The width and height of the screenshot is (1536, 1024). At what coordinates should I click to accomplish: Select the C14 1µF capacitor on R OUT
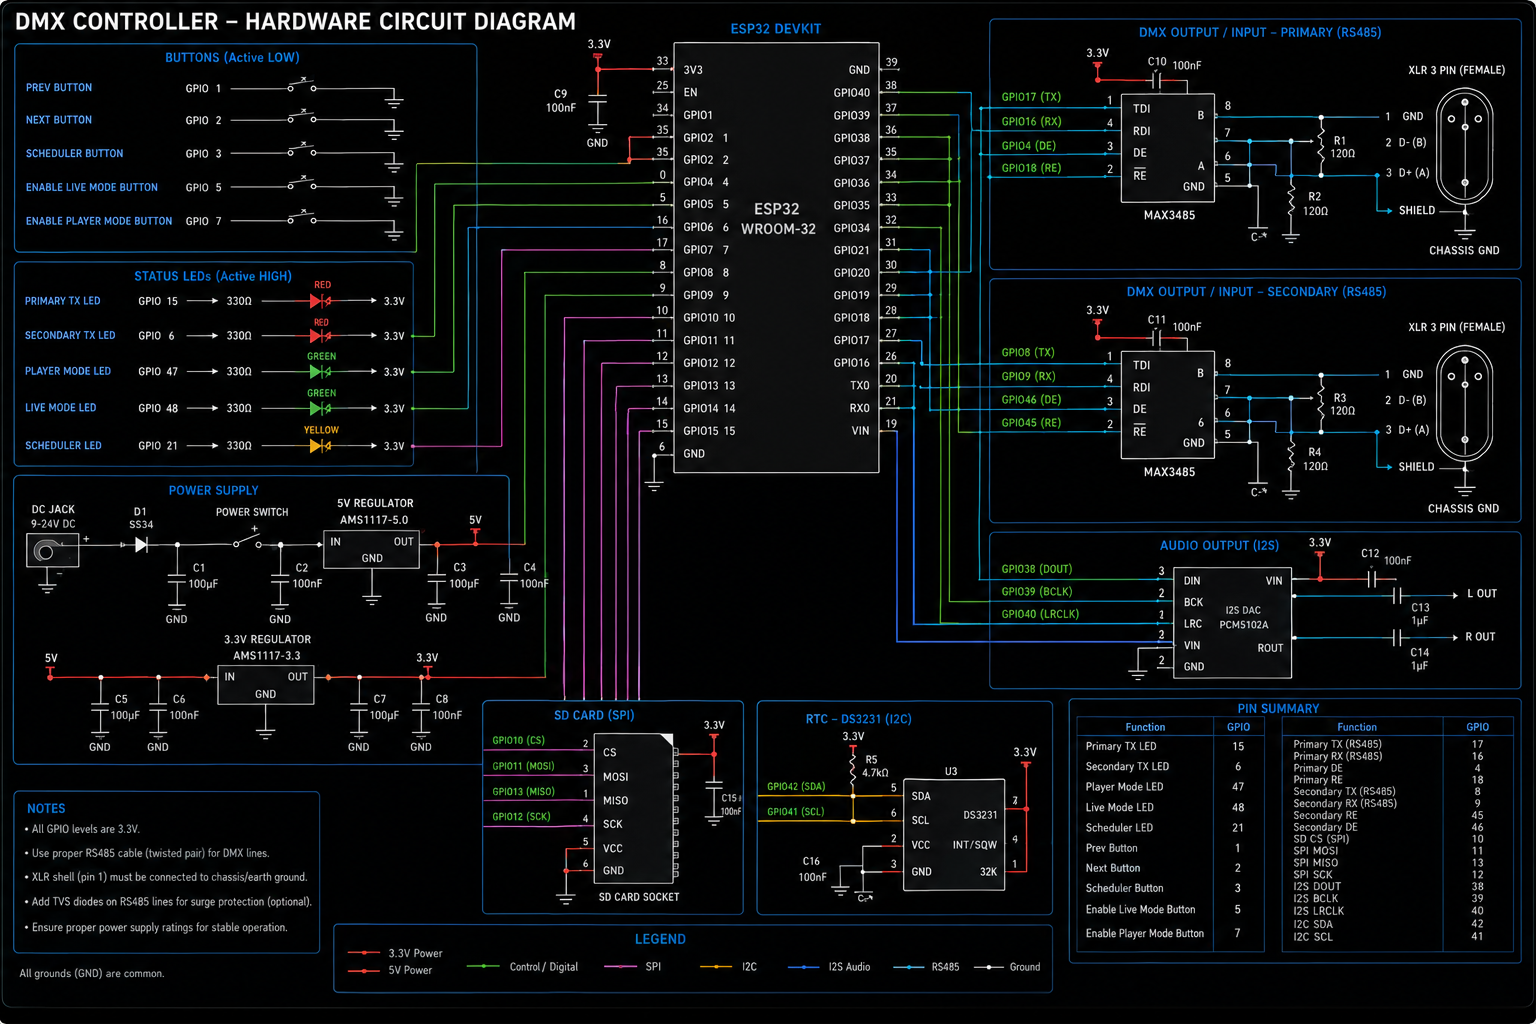click(1398, 637)
